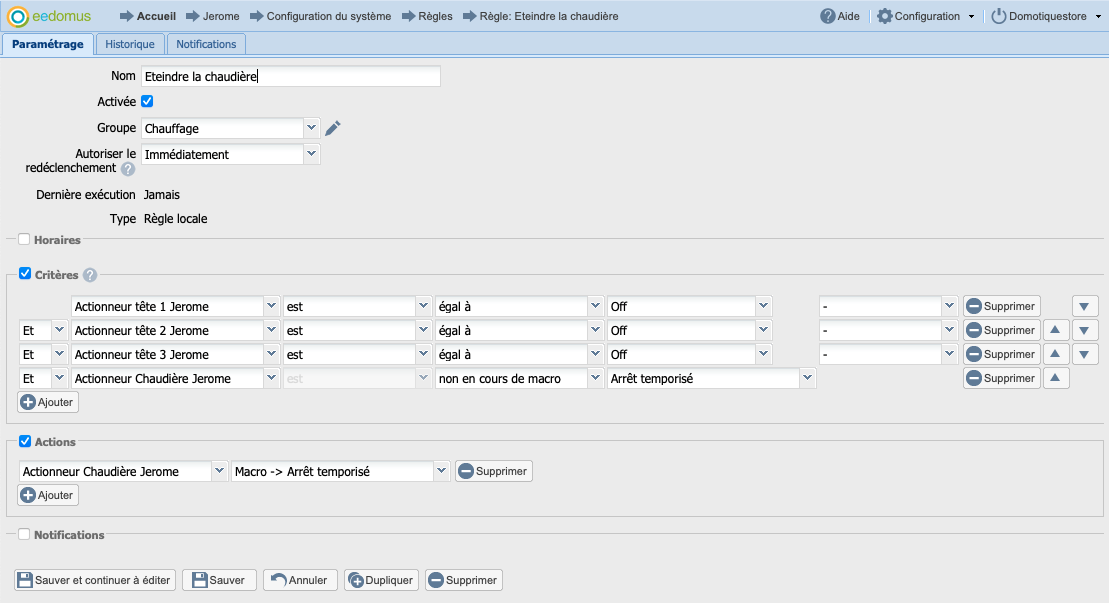Screen dimensions: 1109x603
Task: Move the tête 1 criterion down with arrow
Action: pyautogui.click(x=1085, y=306)
